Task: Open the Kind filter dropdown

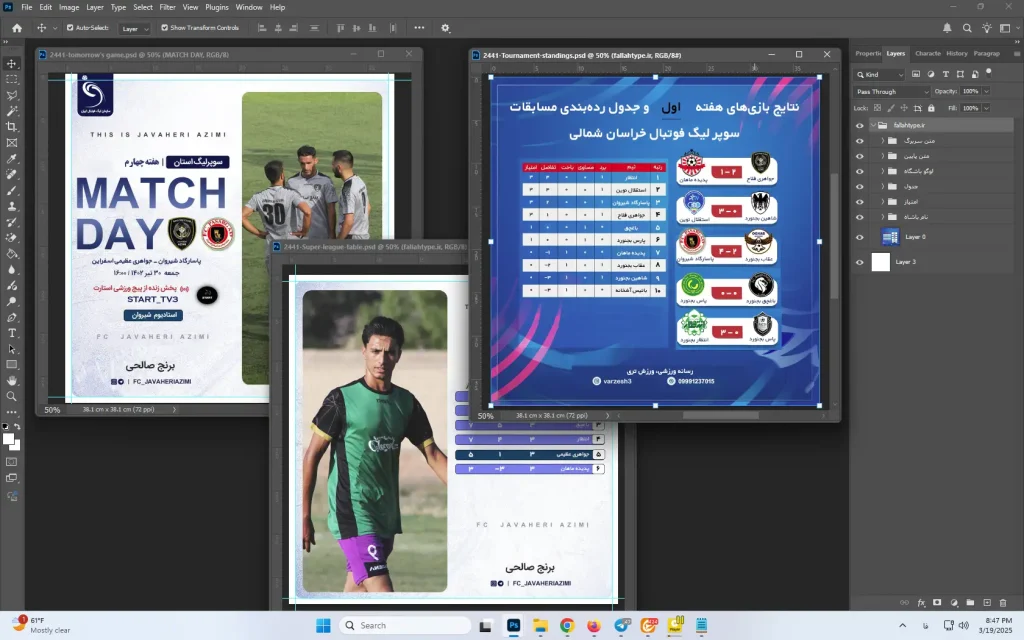Action: coord(880,74)
